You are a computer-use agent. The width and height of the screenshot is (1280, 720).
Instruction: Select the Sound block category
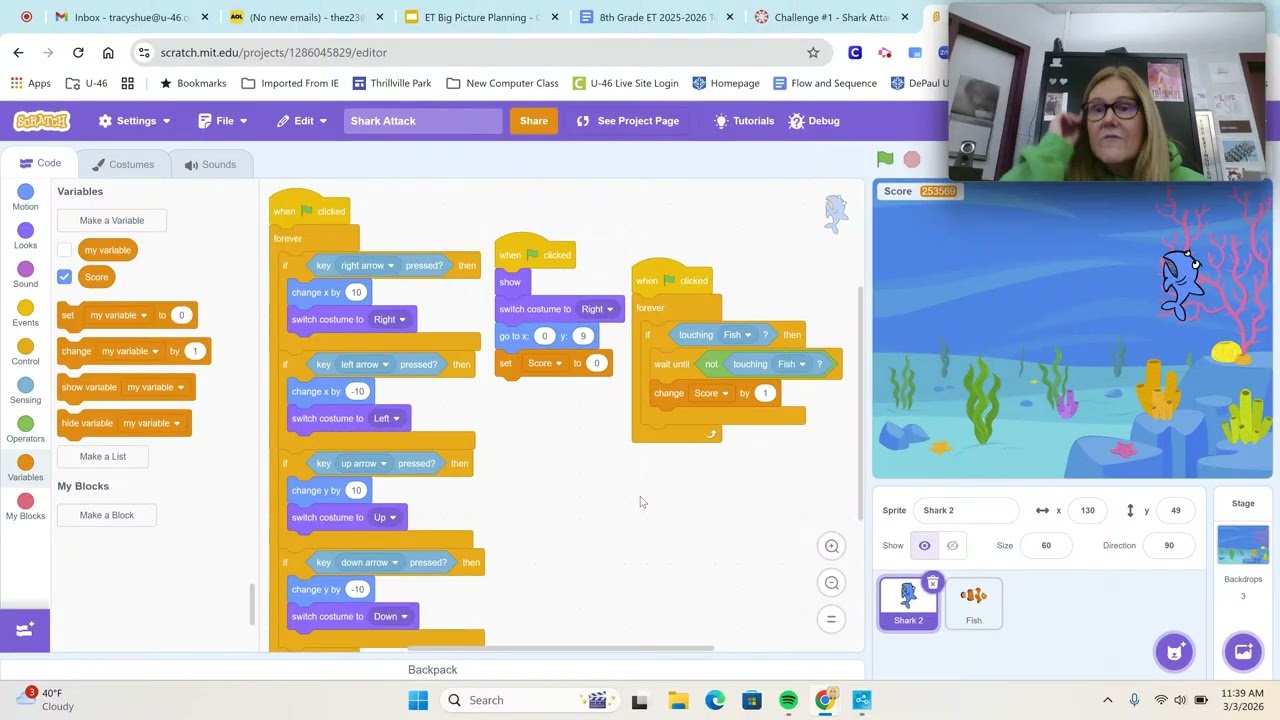(x=25, y=276)
